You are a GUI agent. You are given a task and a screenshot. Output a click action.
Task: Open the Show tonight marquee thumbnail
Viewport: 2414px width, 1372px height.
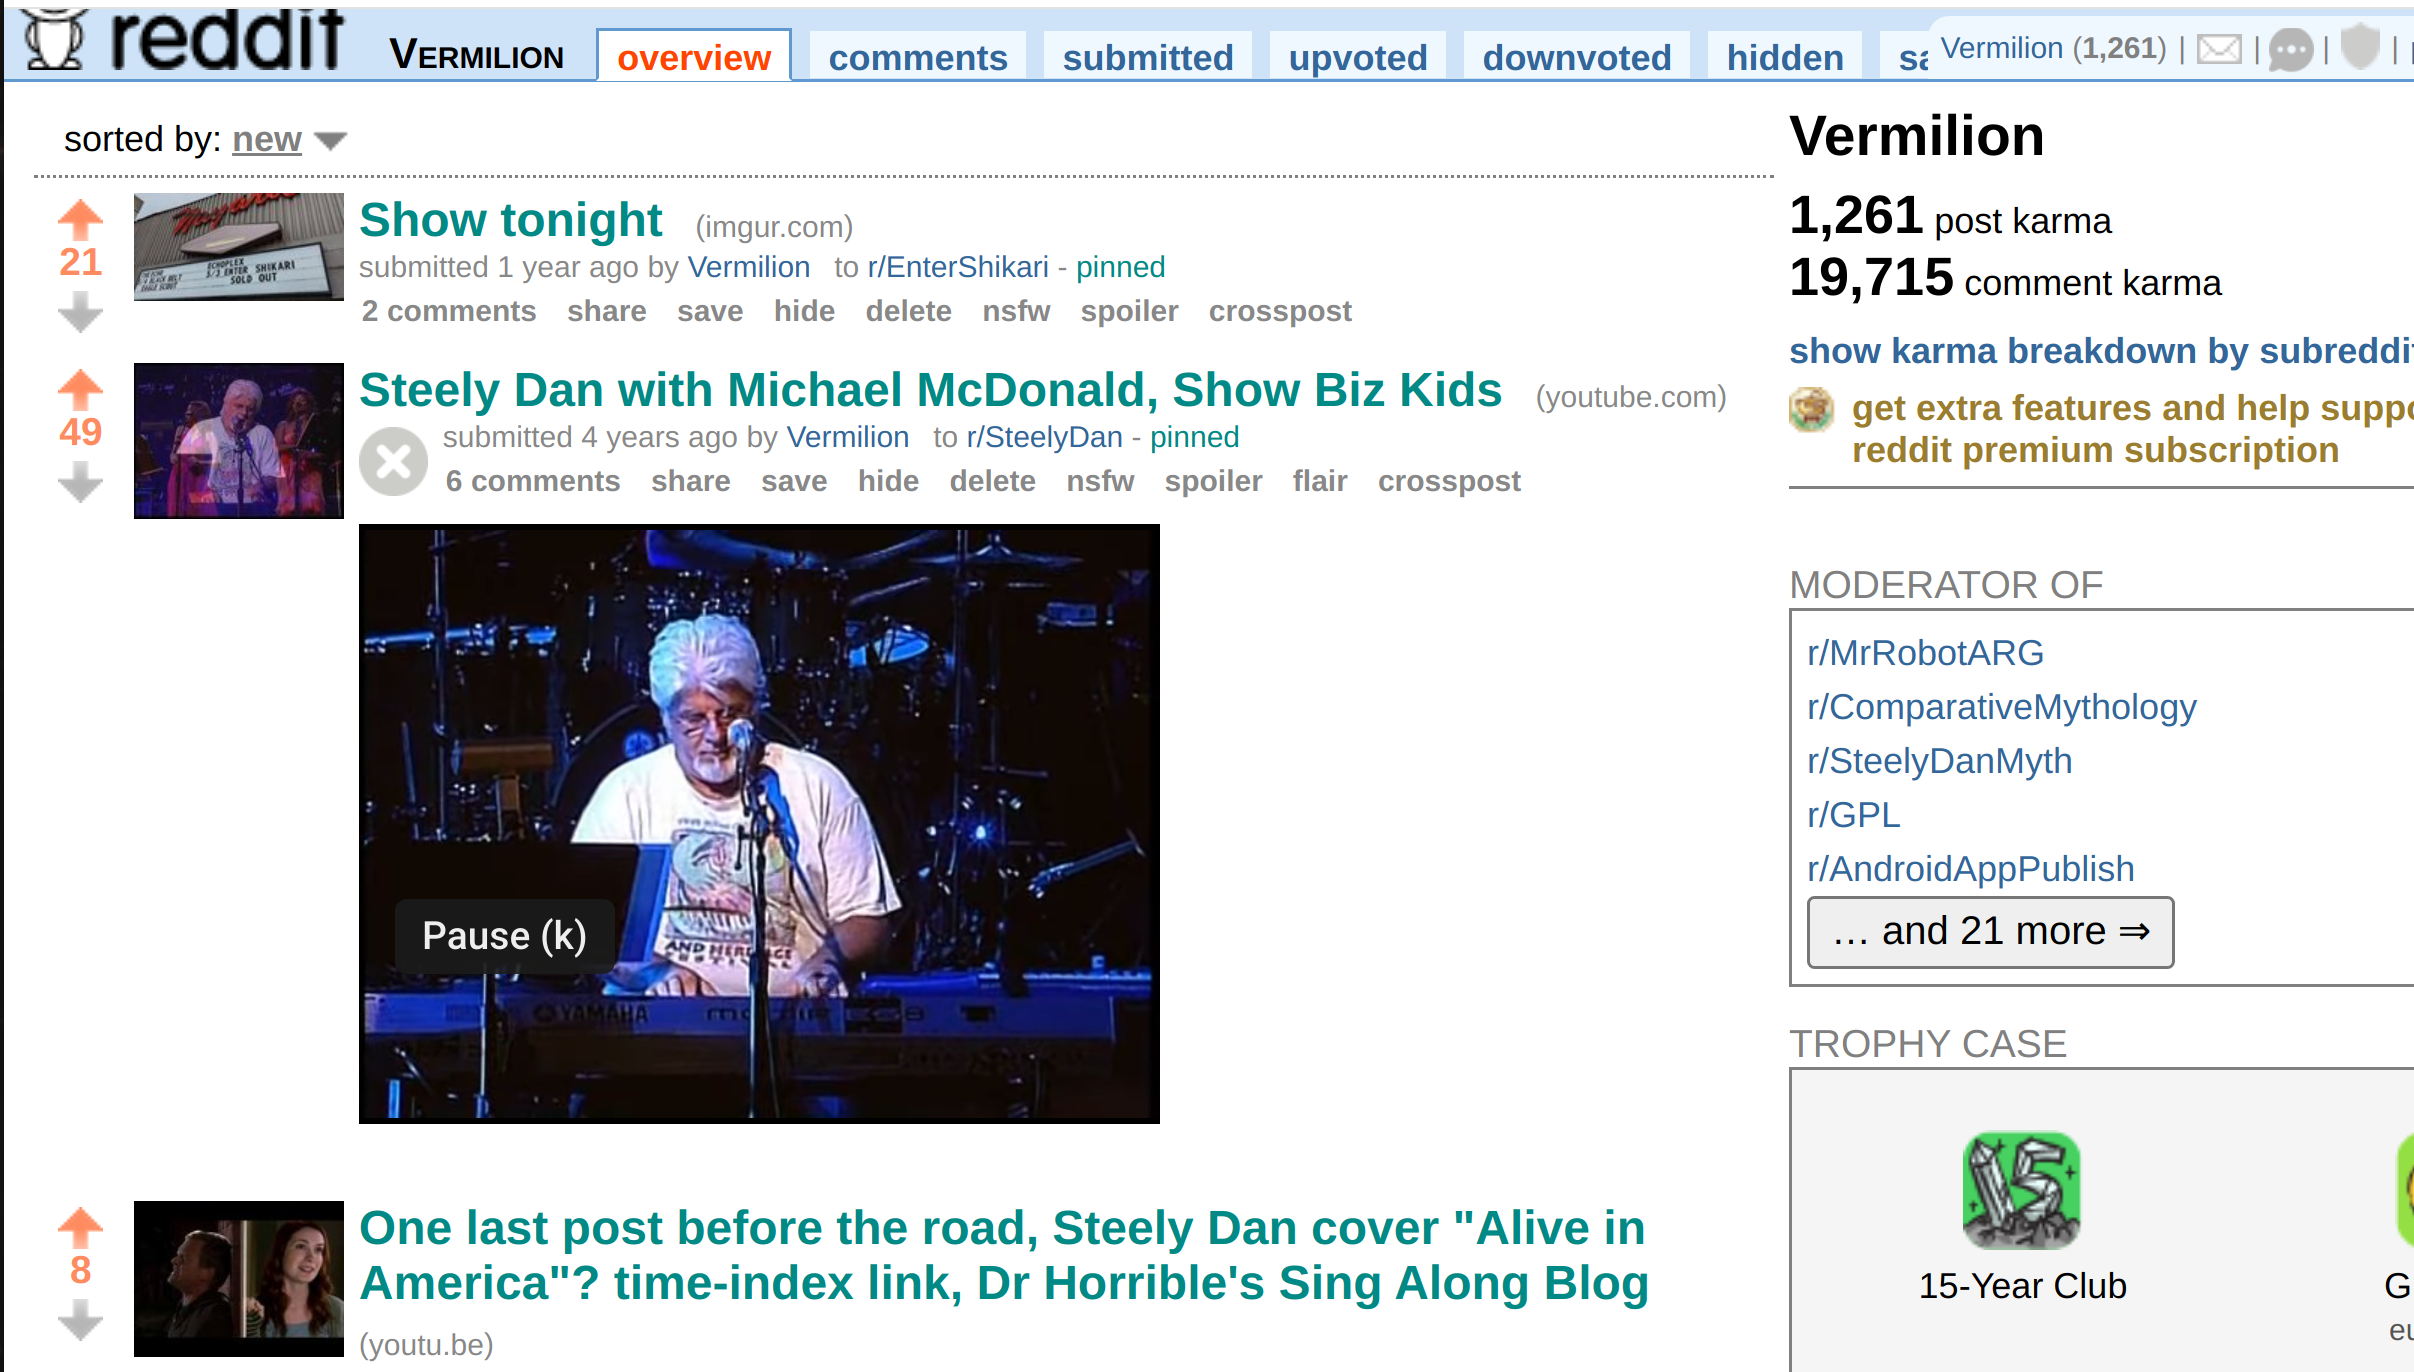(239, 247)
